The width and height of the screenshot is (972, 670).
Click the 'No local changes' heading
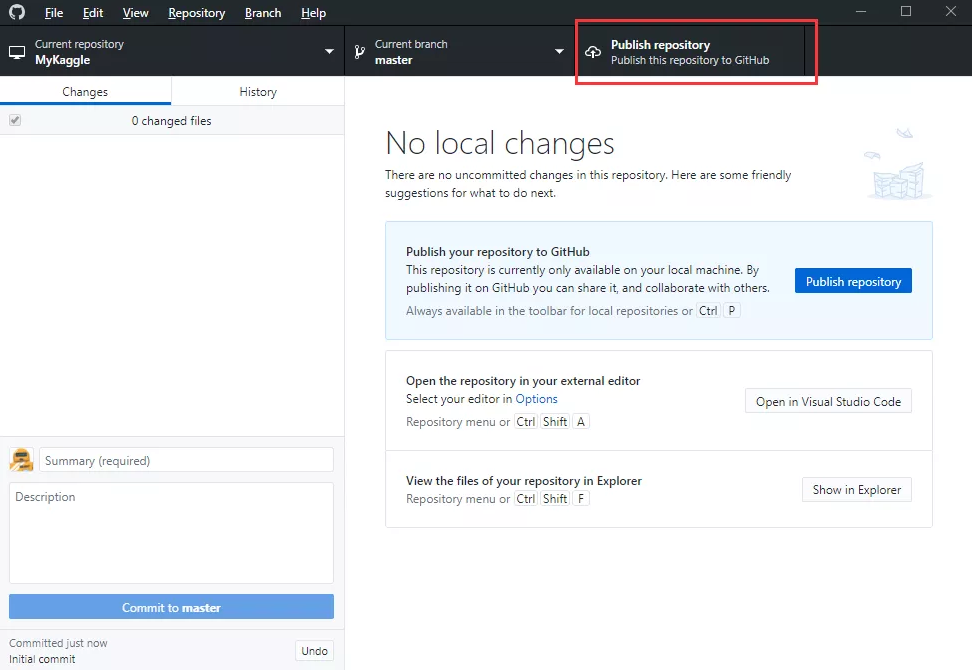click(500, 143)
